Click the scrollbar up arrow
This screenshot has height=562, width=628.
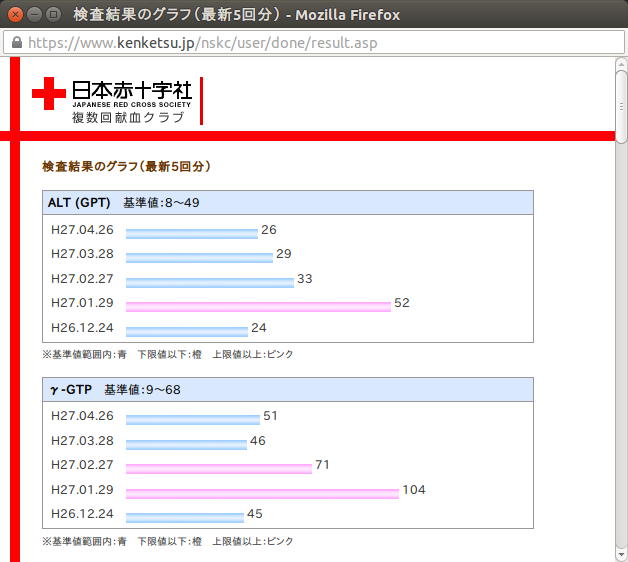click(x=621, y=64)
